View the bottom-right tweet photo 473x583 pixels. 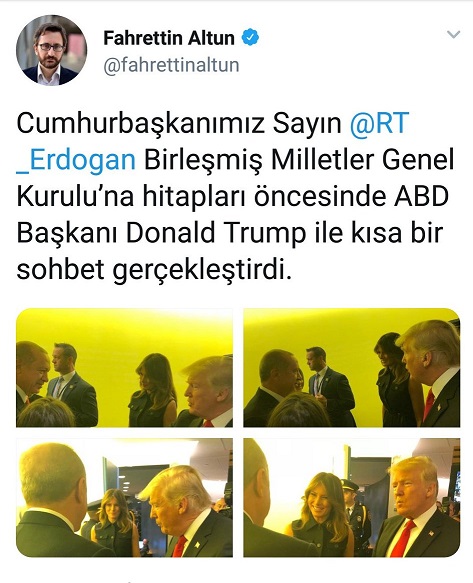352,497
